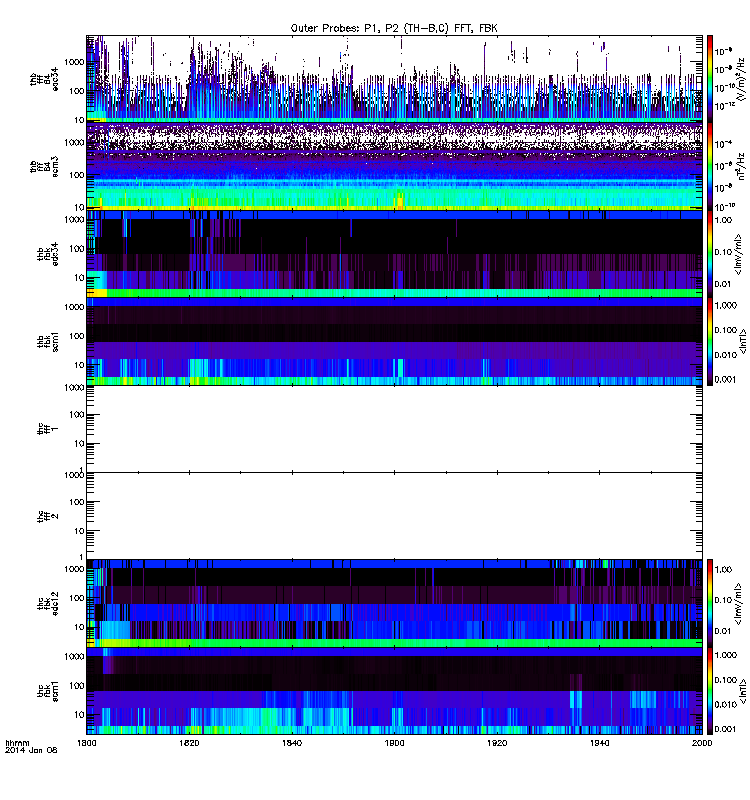Click the 0.001 label on thc fbk scm1 color bar
The image size is (750, 800).
point(726,729)
